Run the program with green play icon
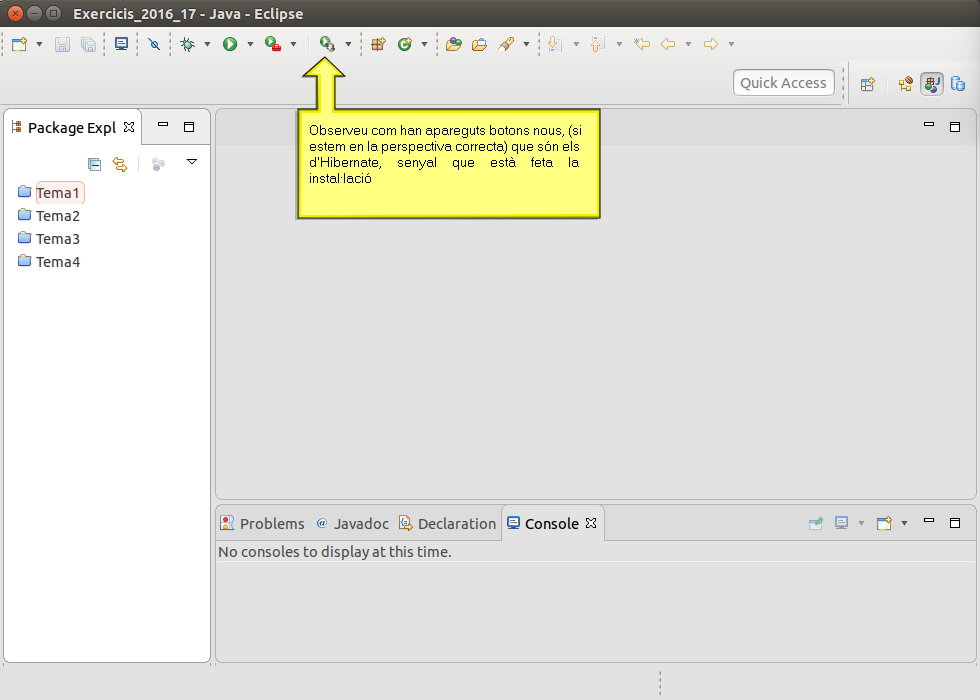 (x=230, y=44)
